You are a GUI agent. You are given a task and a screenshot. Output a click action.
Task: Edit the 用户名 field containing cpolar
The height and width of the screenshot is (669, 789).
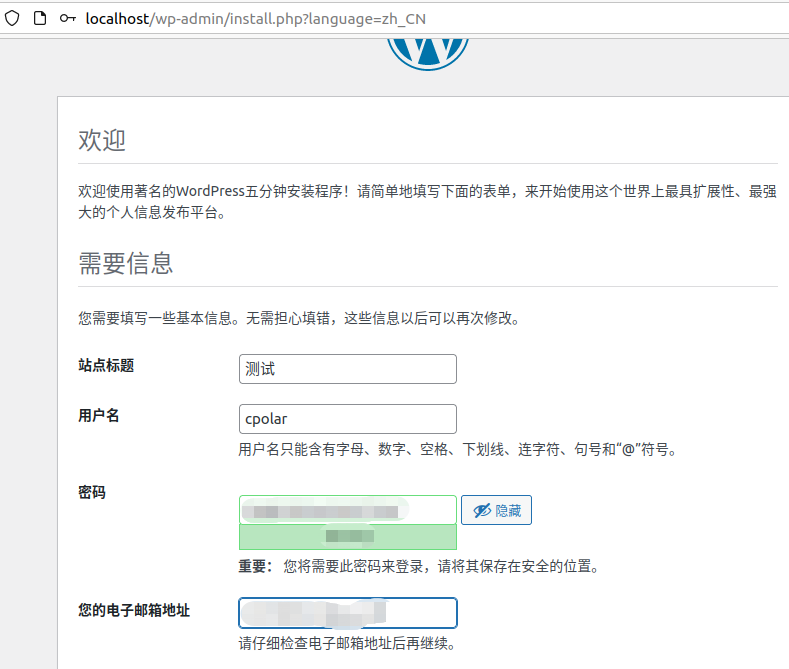pos(348,419)
